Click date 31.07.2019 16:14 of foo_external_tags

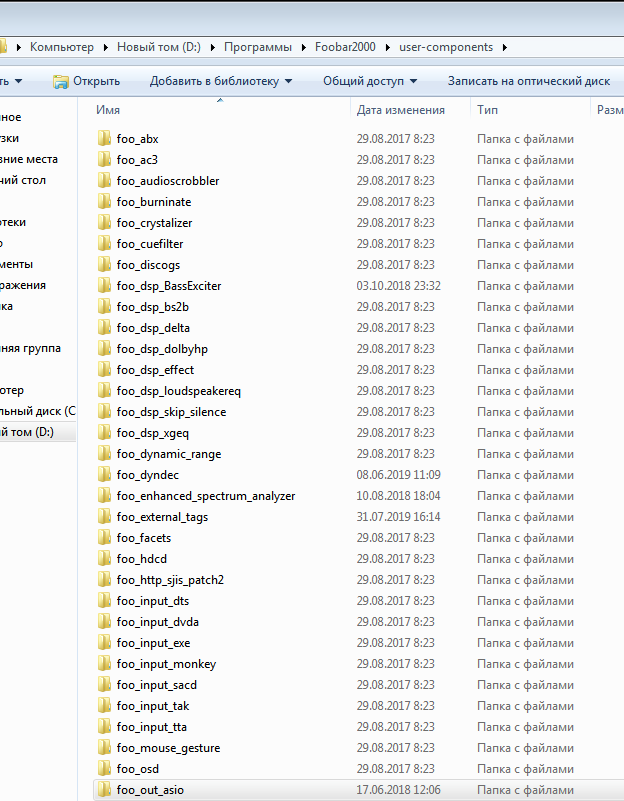398,516
